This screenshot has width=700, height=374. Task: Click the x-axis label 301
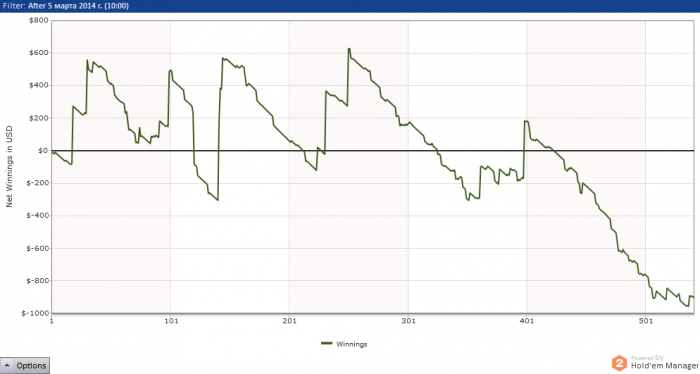pos(408,321)
